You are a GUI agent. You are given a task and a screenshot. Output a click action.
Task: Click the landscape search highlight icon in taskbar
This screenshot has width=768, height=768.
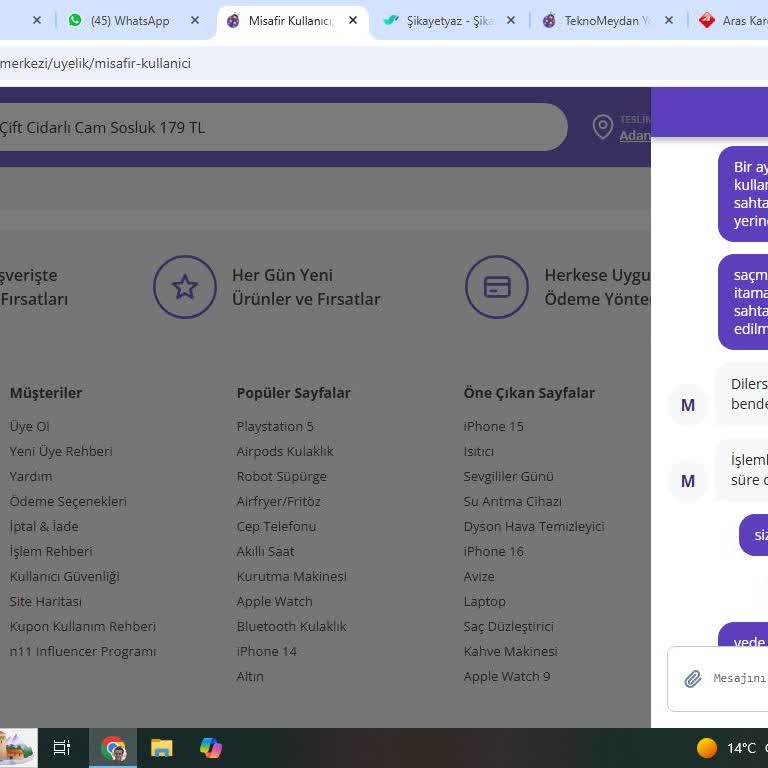click(x=18, y=748)
